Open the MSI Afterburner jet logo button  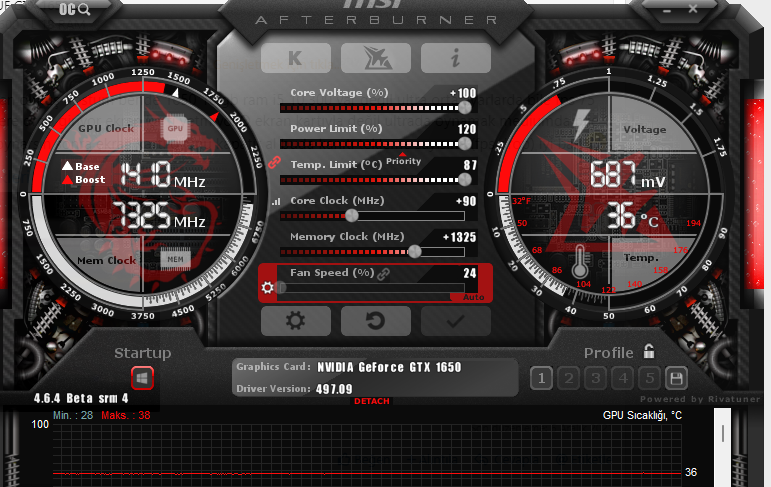point(376,58)
